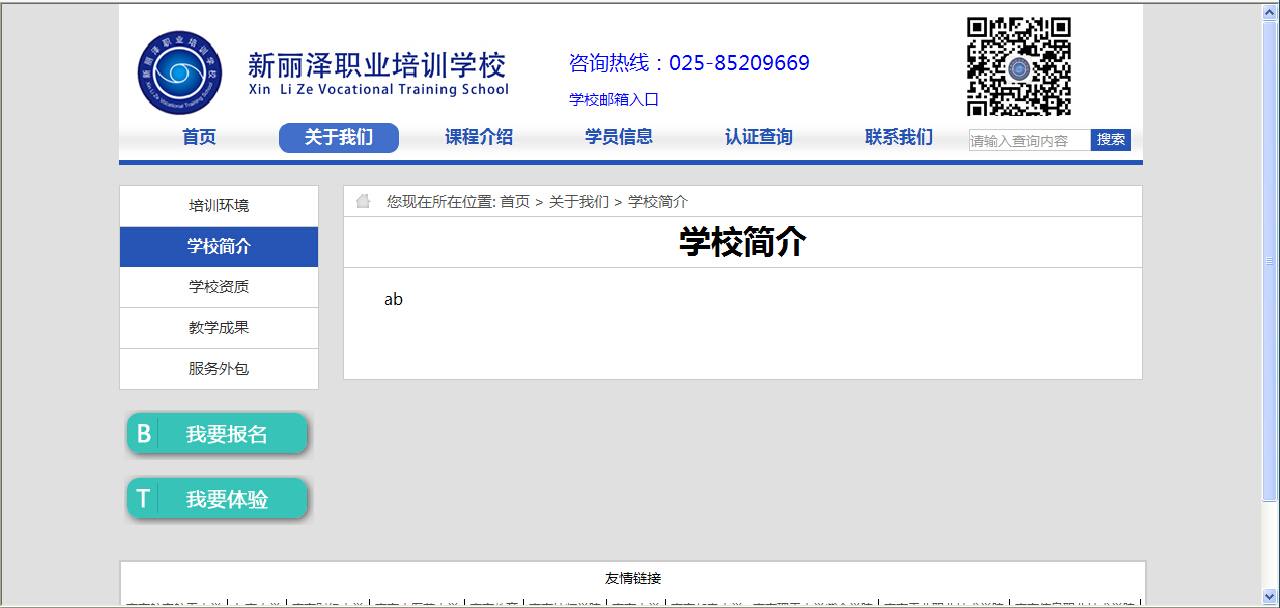Go to 认证查询 in the navigation bar
Image resolution: width=1280 pixels, height=608 pixels.
(x=759, y=138)
